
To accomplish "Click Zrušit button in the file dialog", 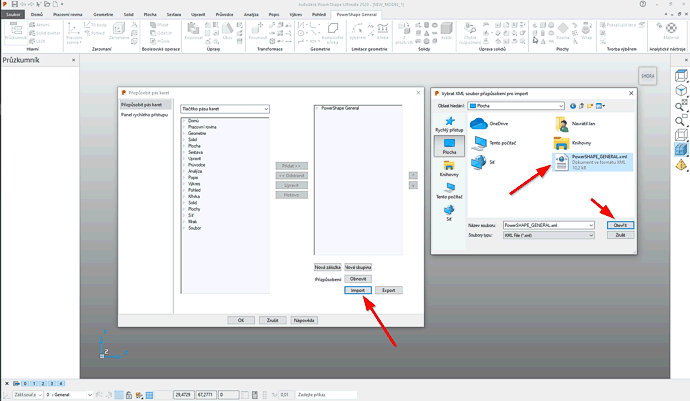I will 620,235.
